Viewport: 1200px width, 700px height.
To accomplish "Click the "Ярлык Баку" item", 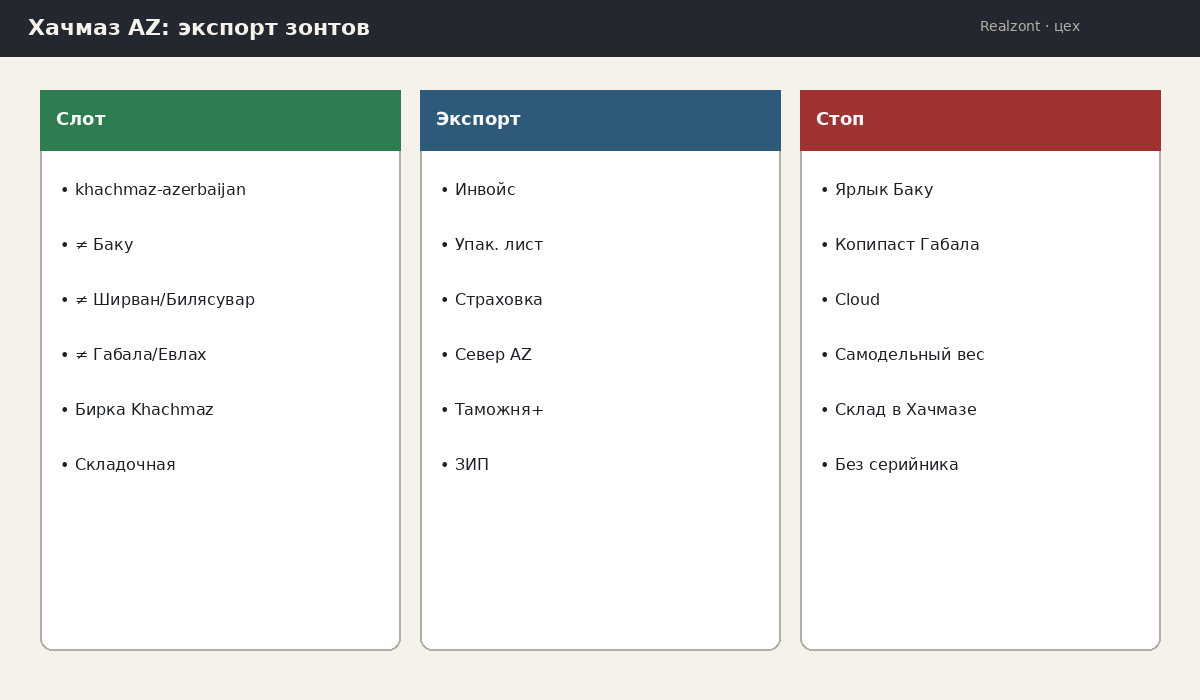I will pyautogui.click(x=877, y=190).
